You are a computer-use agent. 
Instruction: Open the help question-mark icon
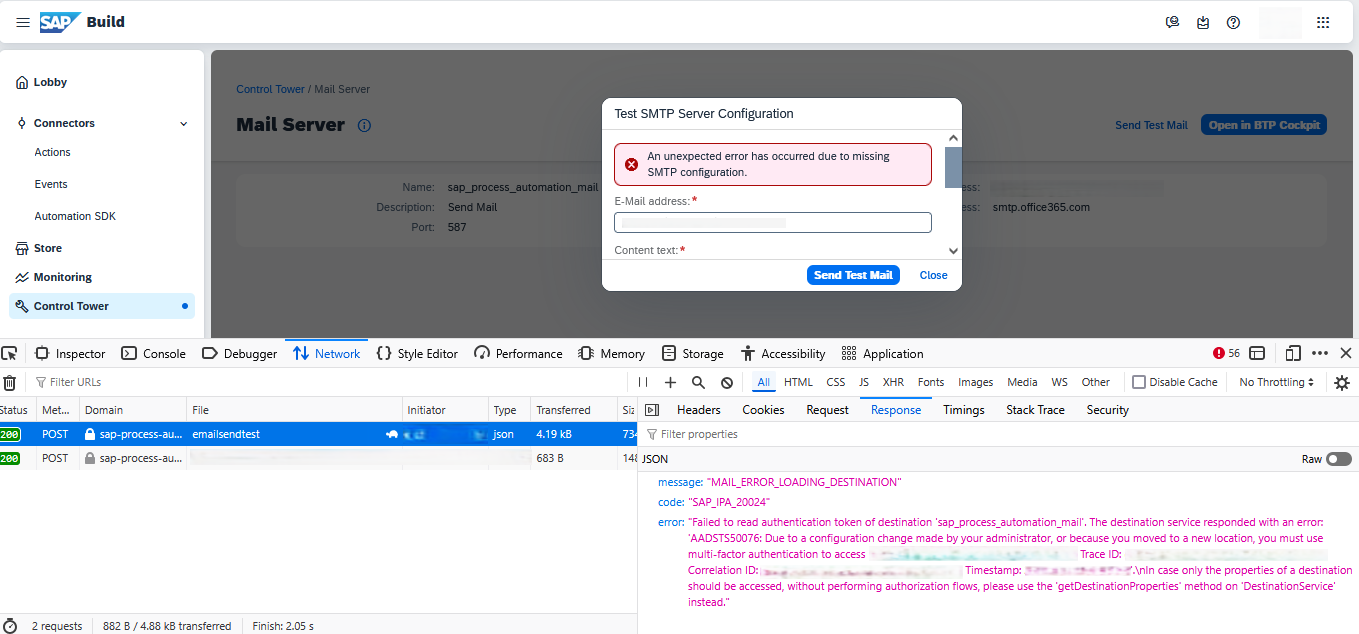click(x=1233, y=22)
